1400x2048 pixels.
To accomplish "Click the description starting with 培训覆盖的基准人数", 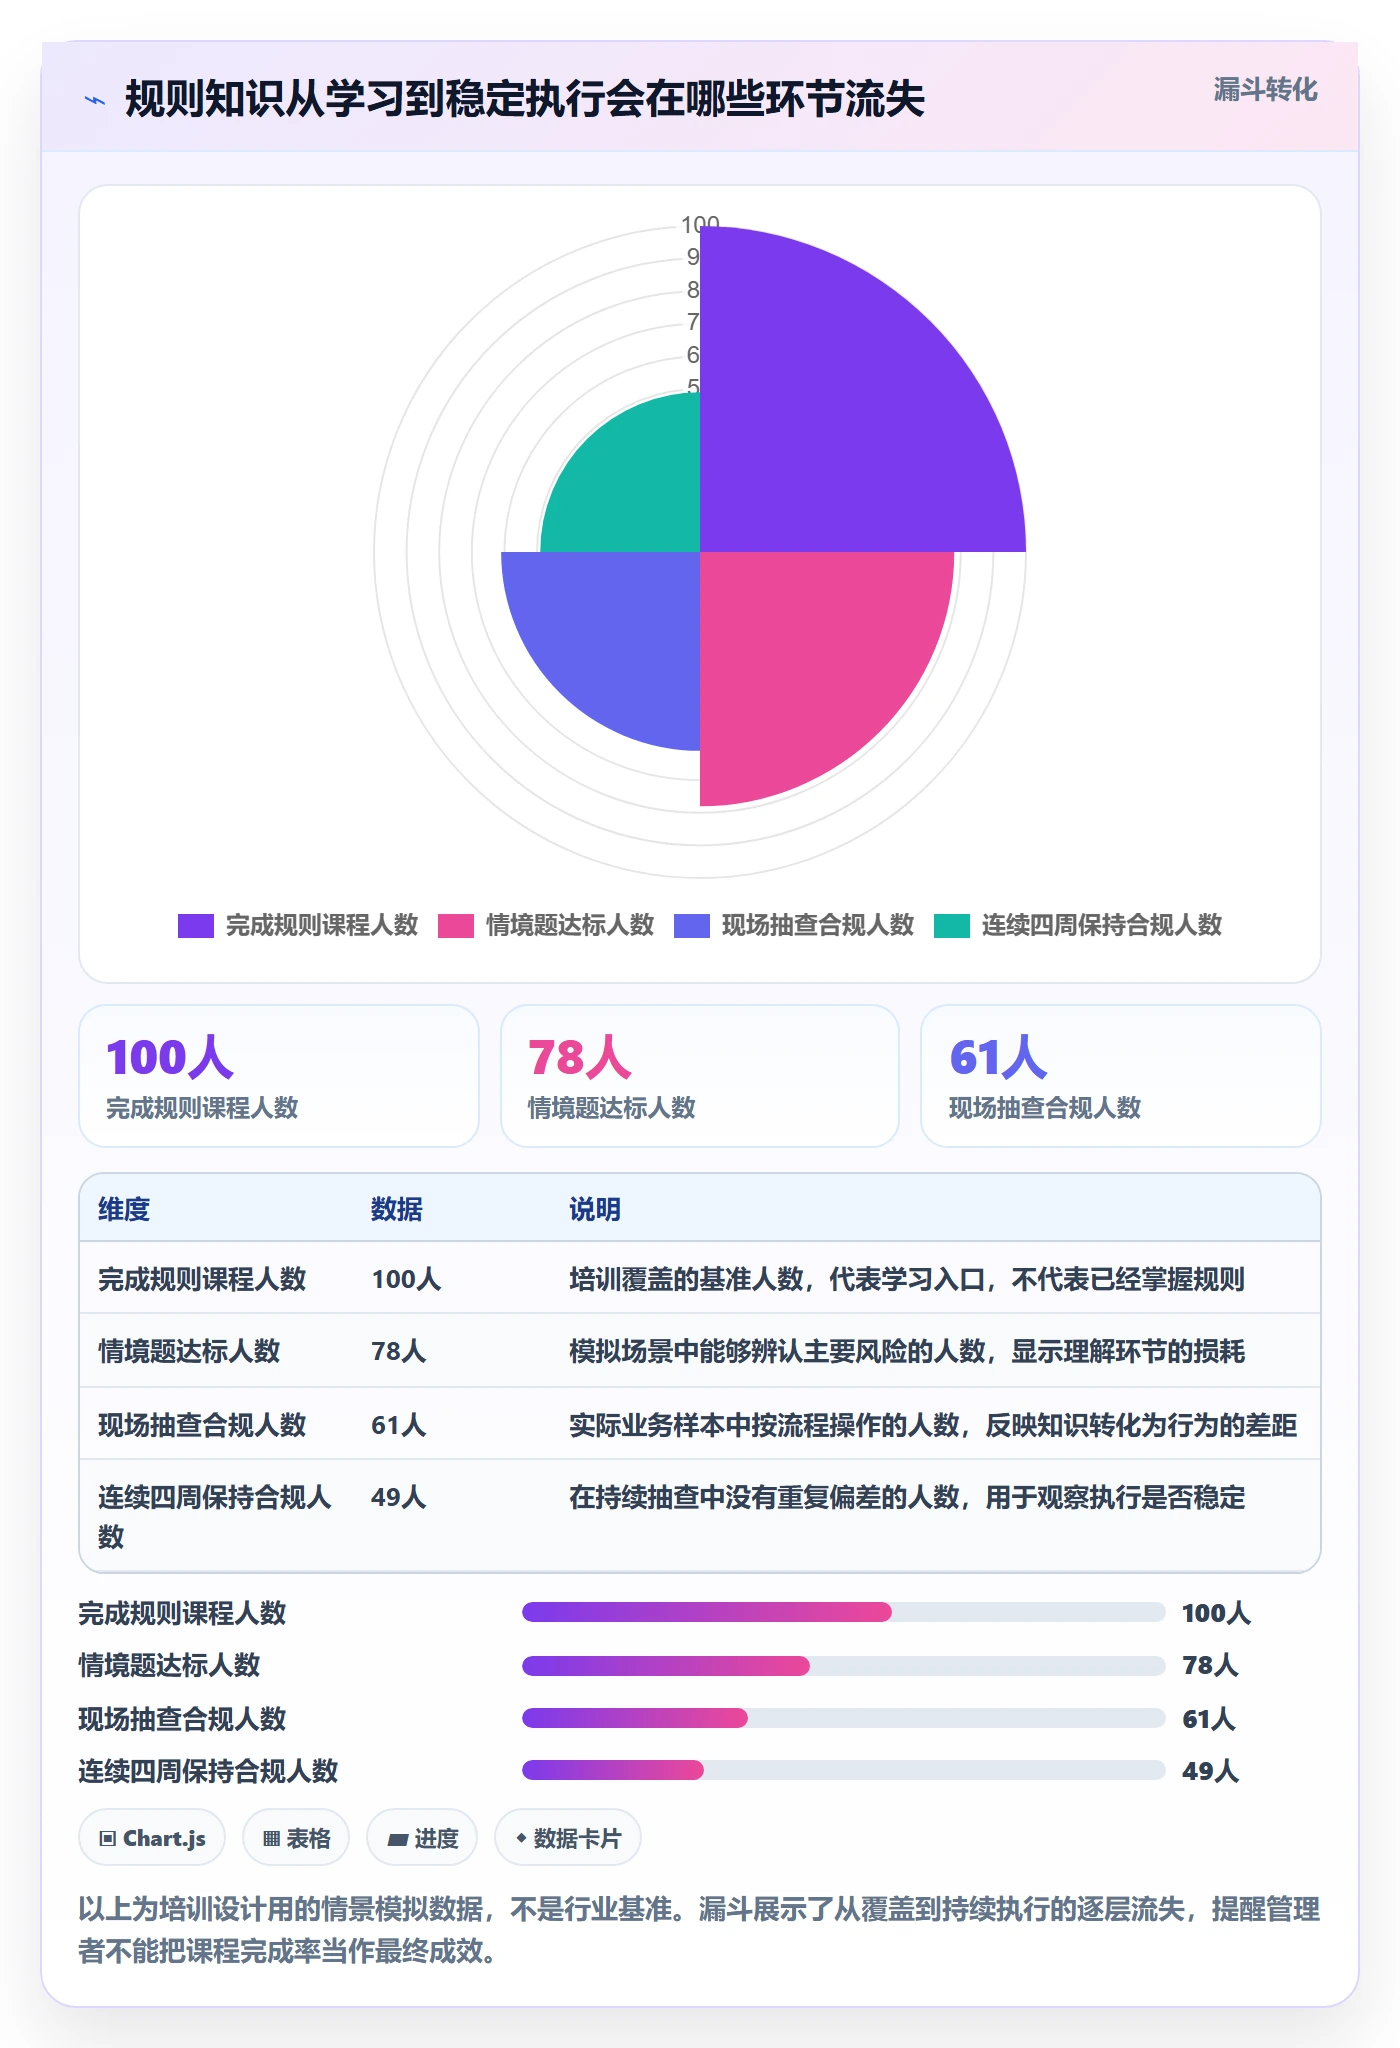I will (907, 1279).
